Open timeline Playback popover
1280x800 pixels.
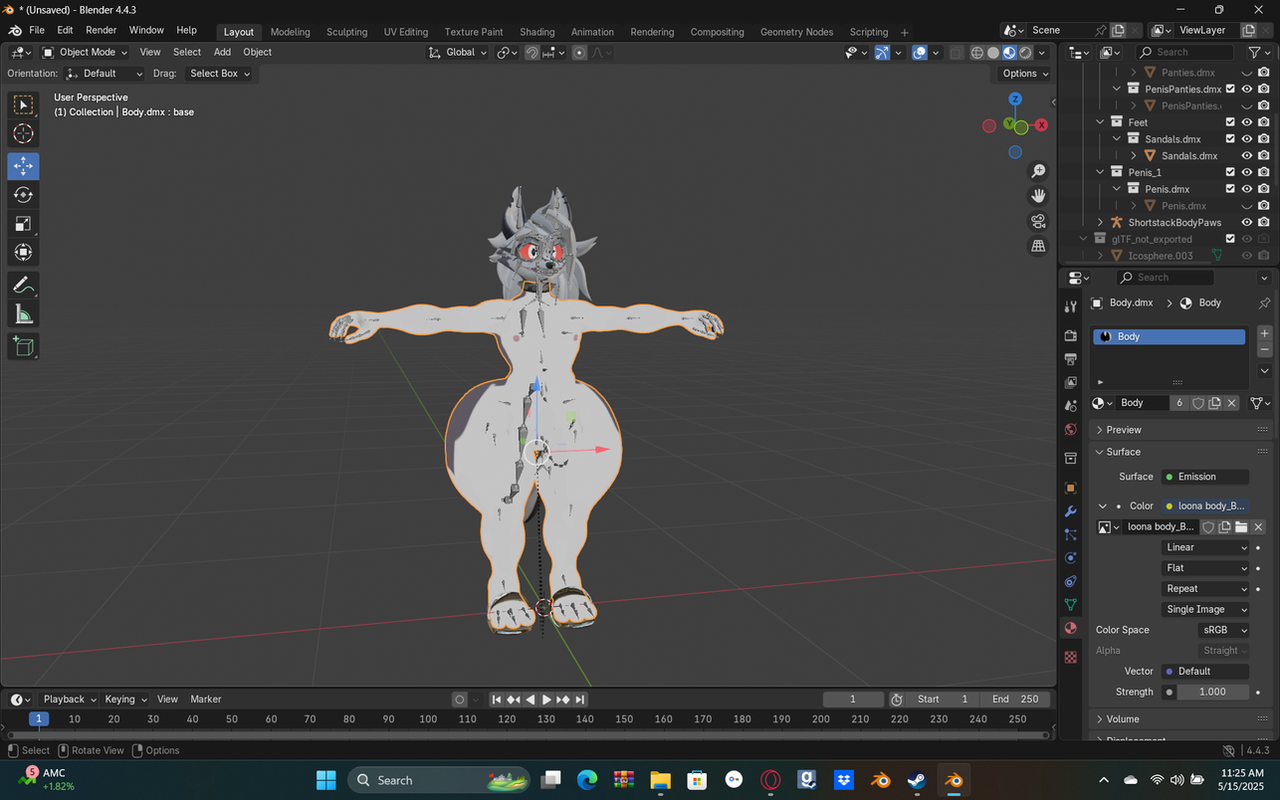[x=69, y=699]
